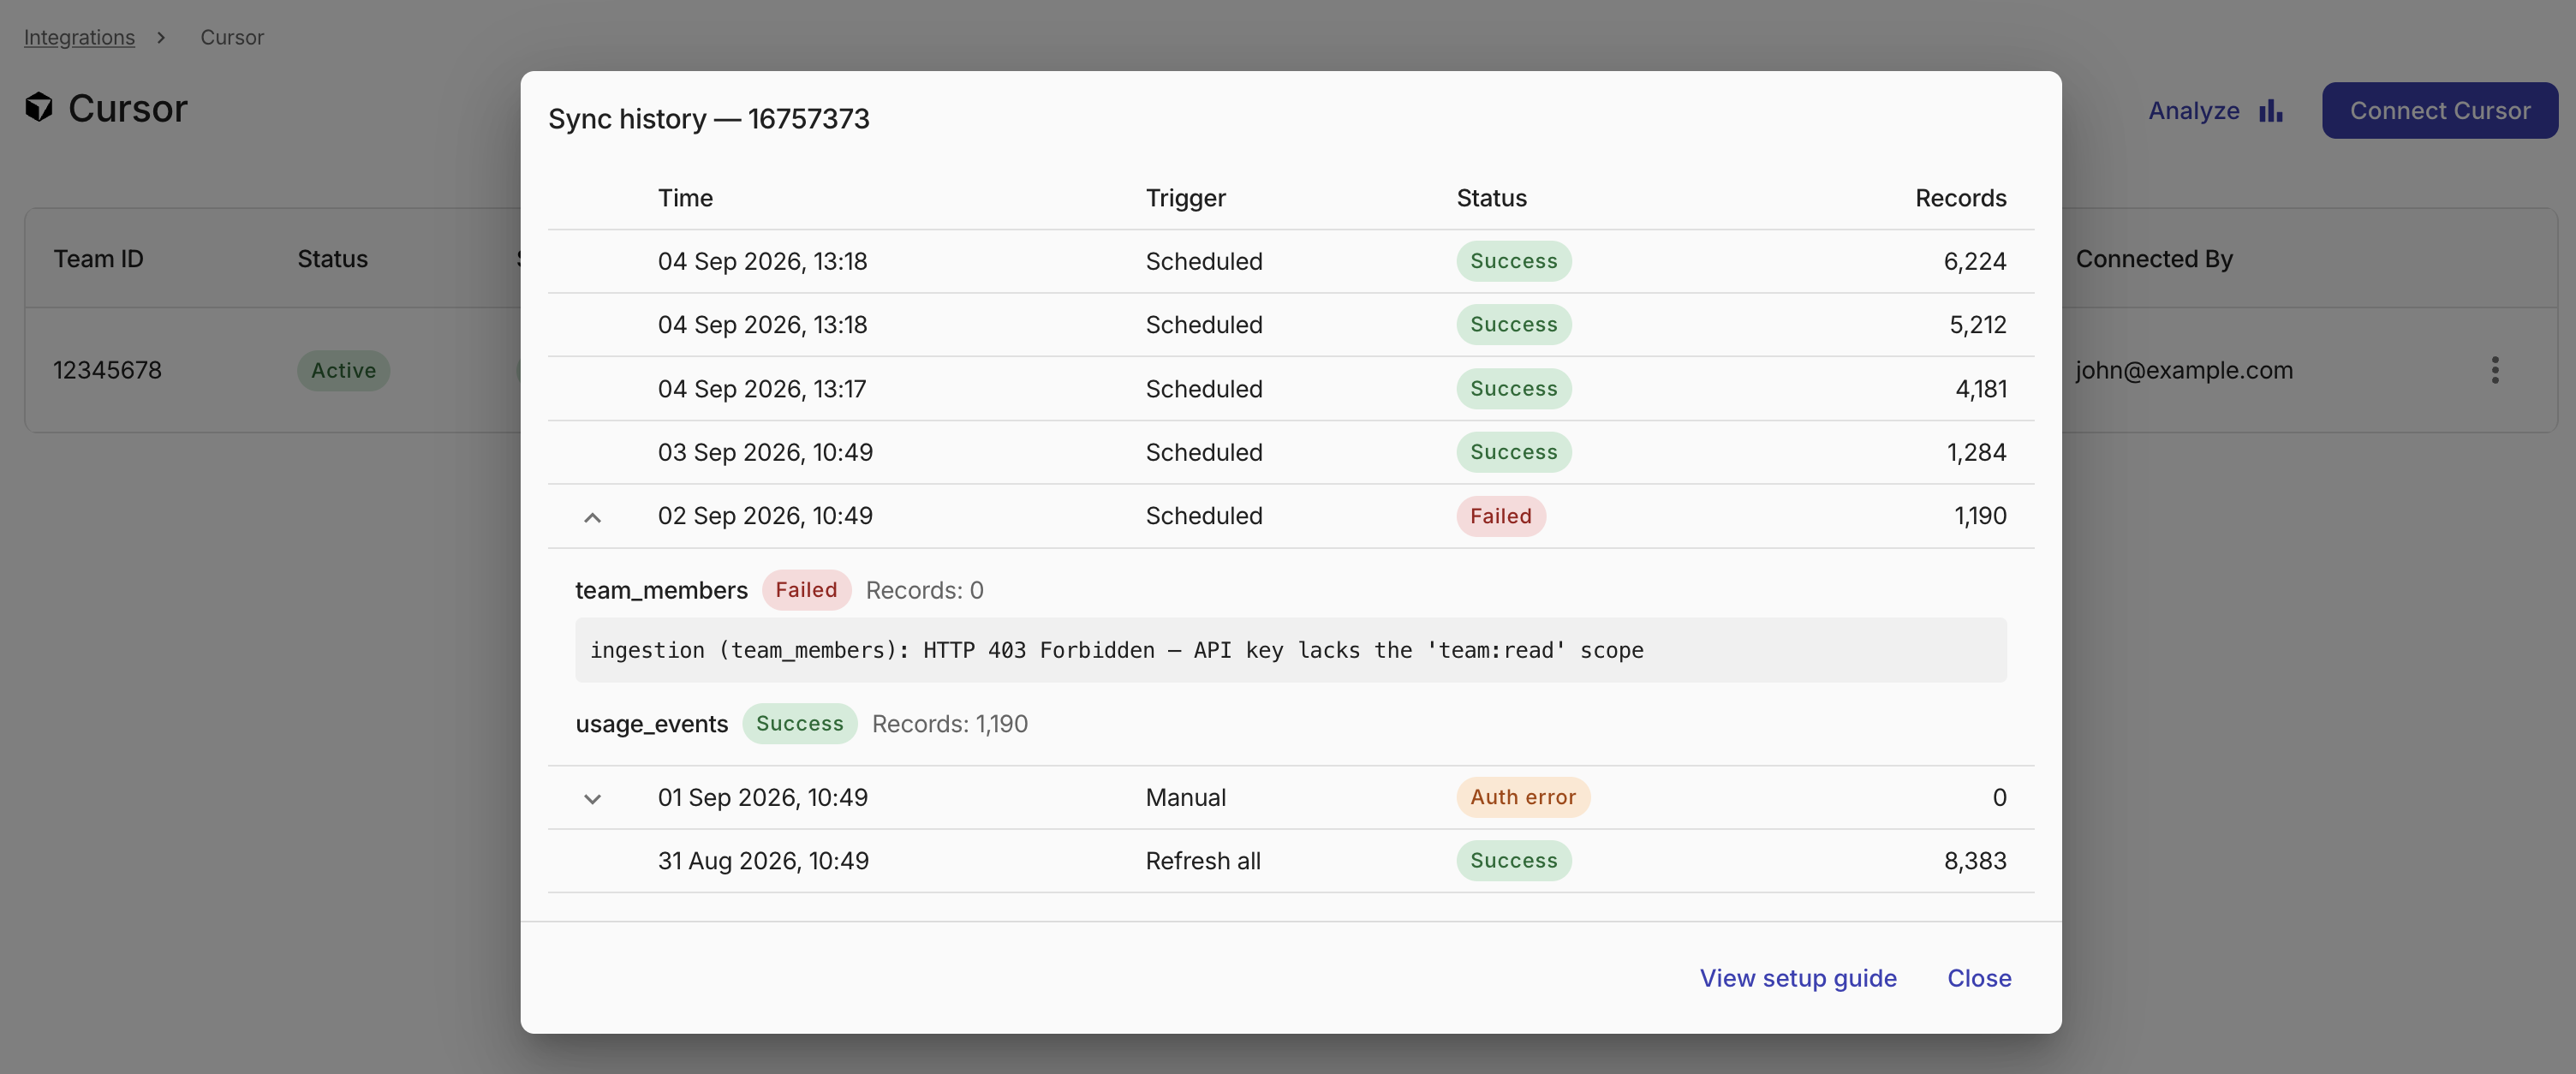The height and width of the screenshot is (1074, 2576).
Task: Collapse the 02 Sep 2026 sync row
Action: tap(592, 517)
